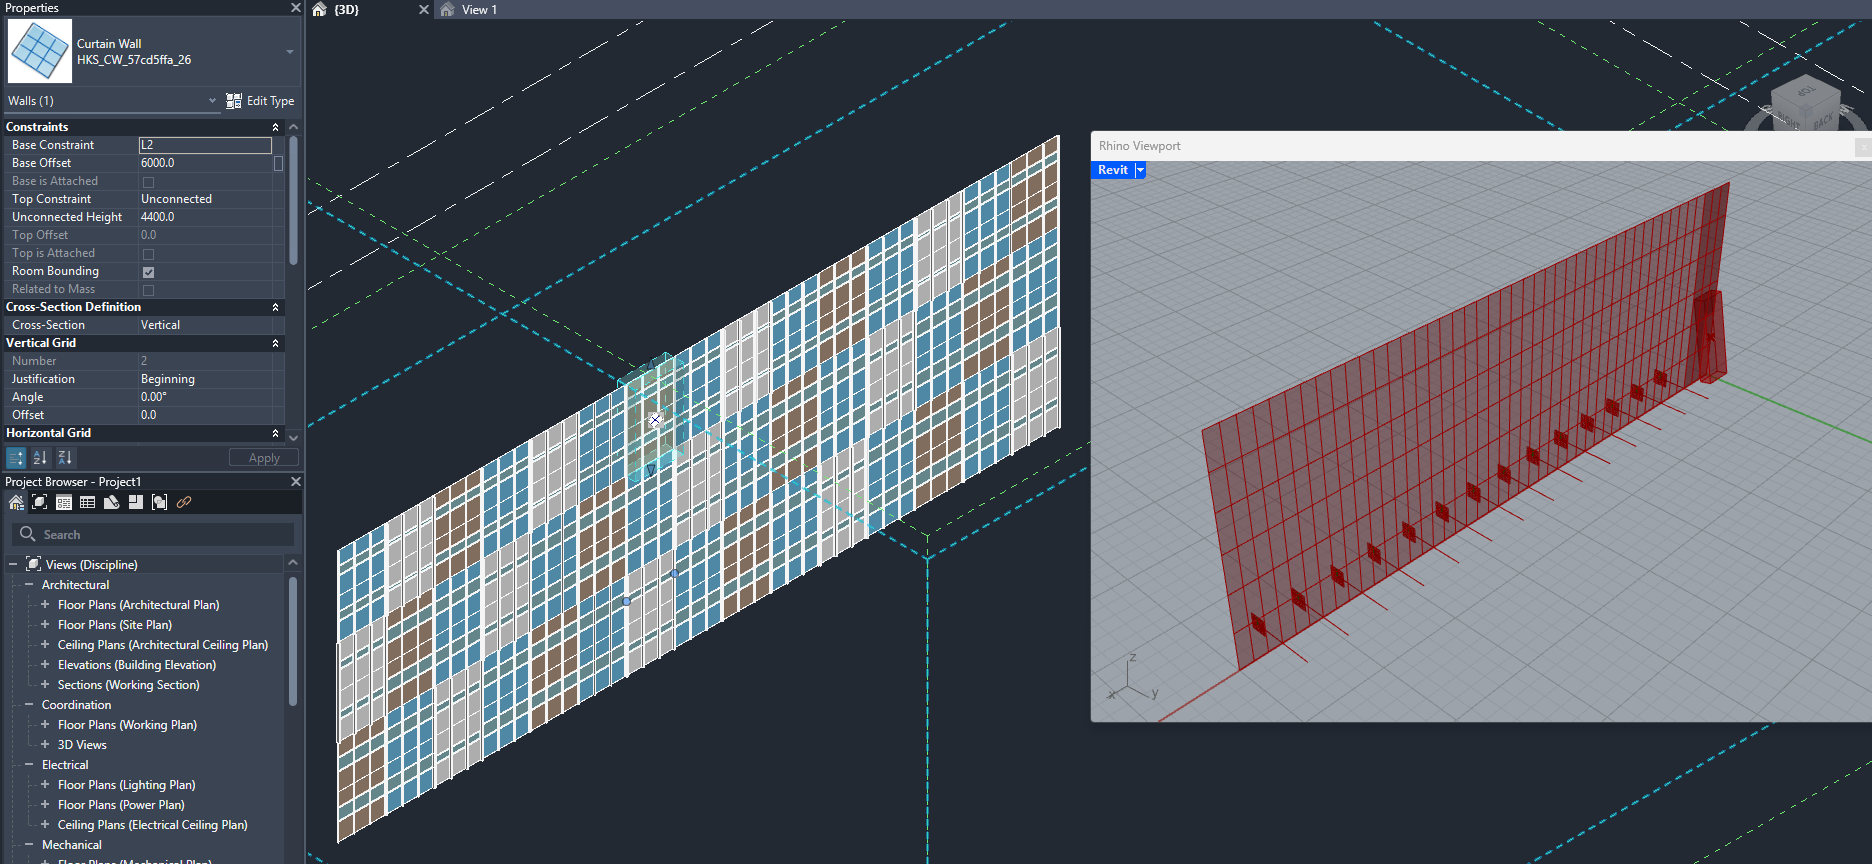The height and width of the screenshot is (864, 1872).
Task: Click the Properties panel scrollbar thumb
Action: [x=293, y=200]
